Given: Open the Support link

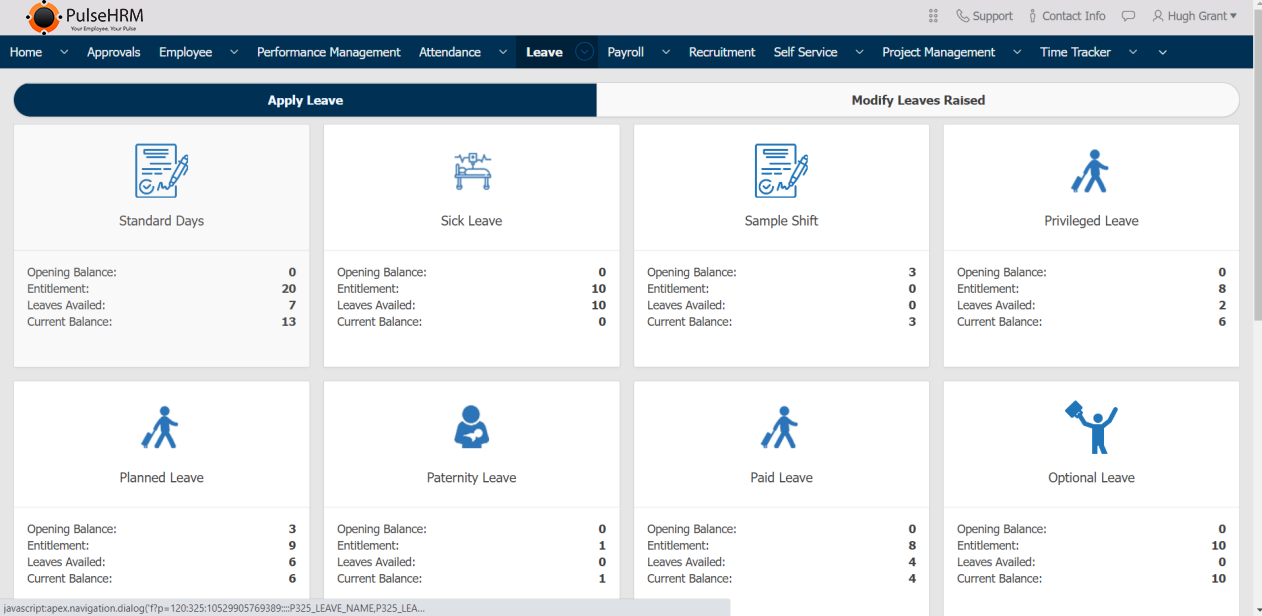Looking at the screenshot, I should [x=984, y=16].
